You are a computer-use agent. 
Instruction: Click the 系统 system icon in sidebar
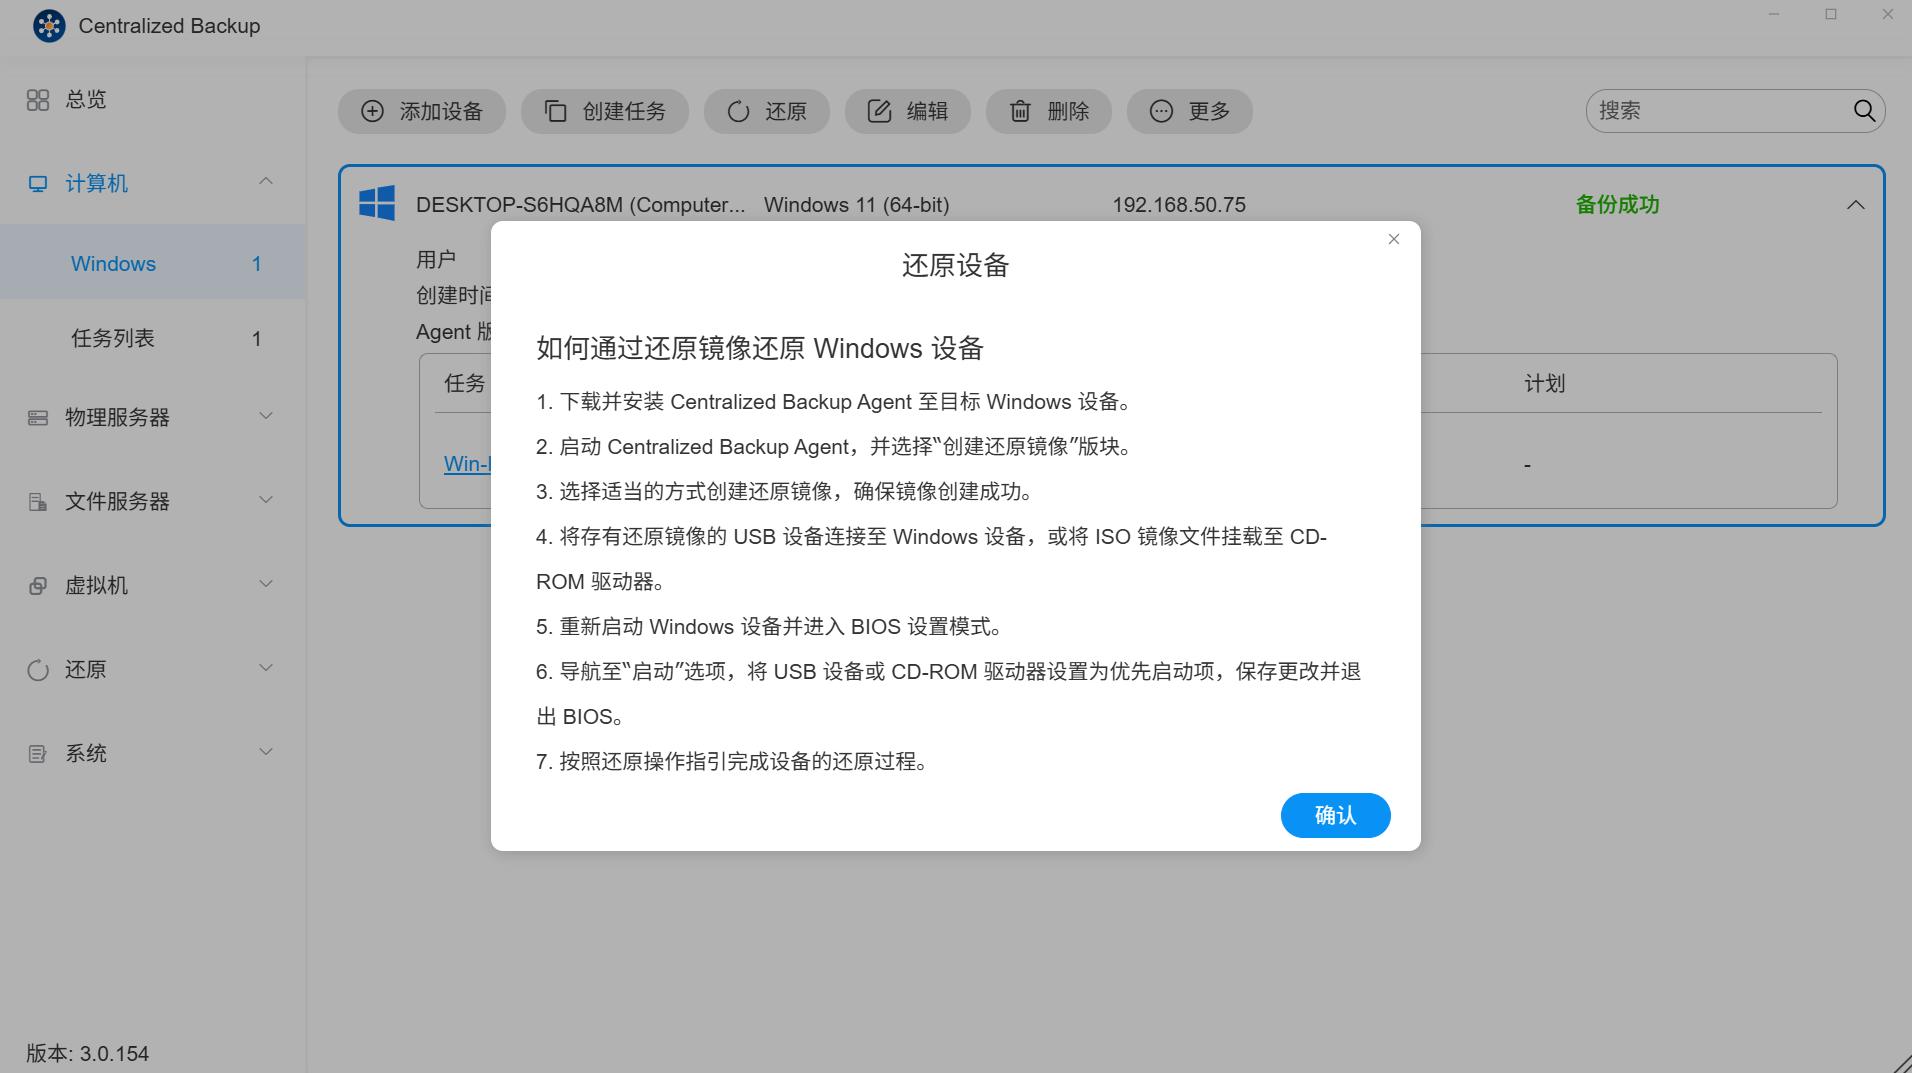pos(38,754)
